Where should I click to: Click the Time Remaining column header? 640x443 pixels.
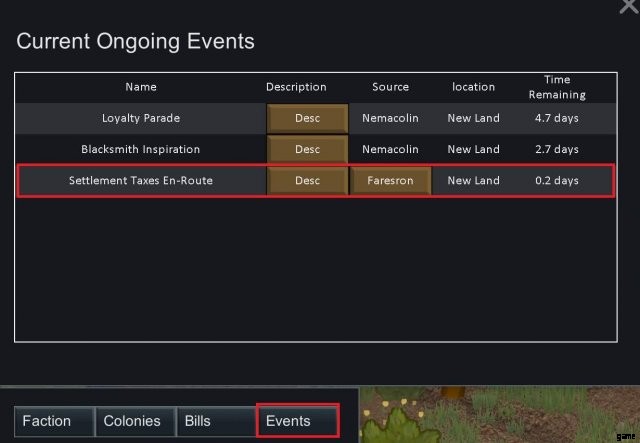tap(557, 87)
